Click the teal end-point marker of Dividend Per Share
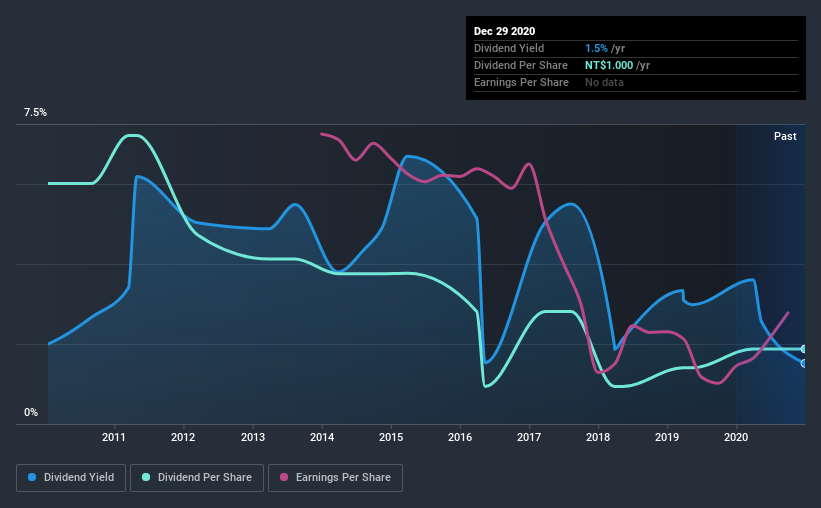Screen dimensions: 821x508 coord(804,349)
